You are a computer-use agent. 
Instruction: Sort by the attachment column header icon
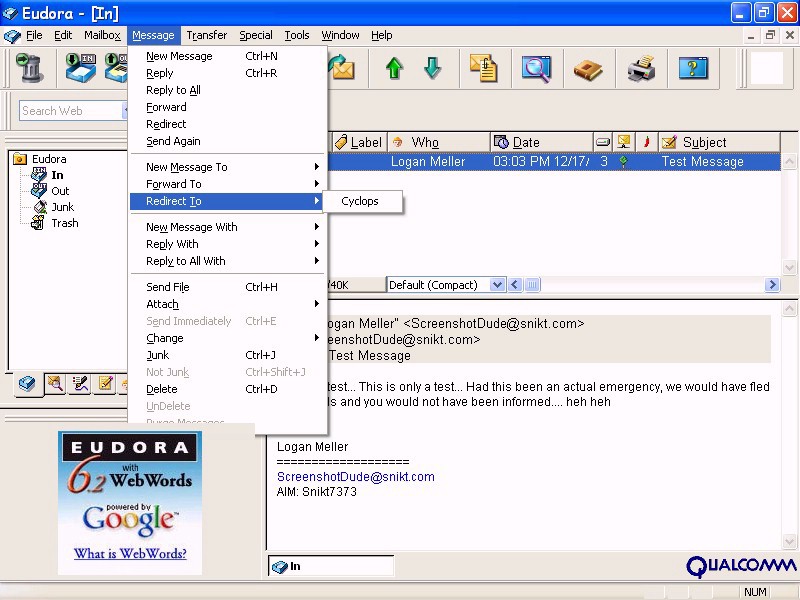pyautogui.click(x=603, y=142)
